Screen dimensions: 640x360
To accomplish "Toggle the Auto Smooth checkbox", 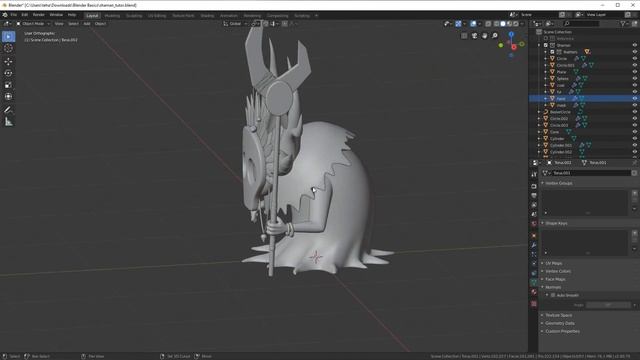I will (553, 295).
